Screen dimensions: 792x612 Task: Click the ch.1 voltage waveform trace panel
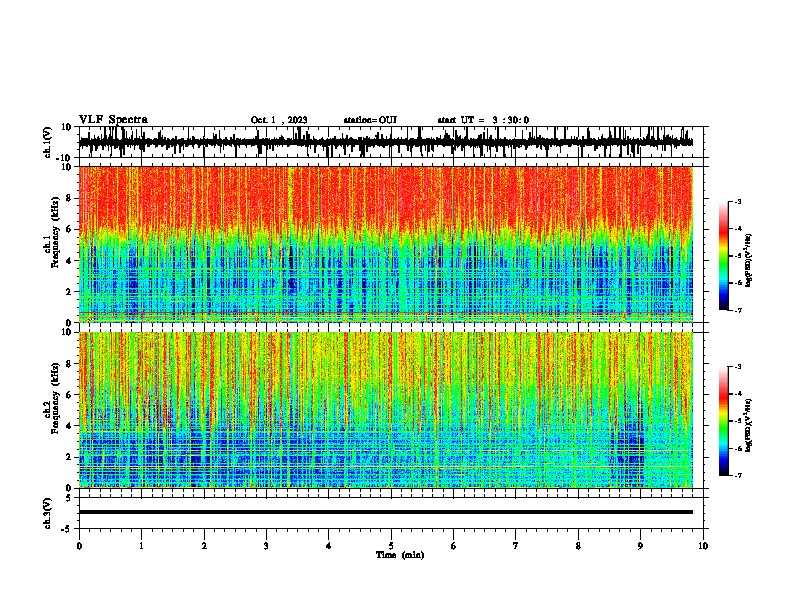tap(391, 142)
